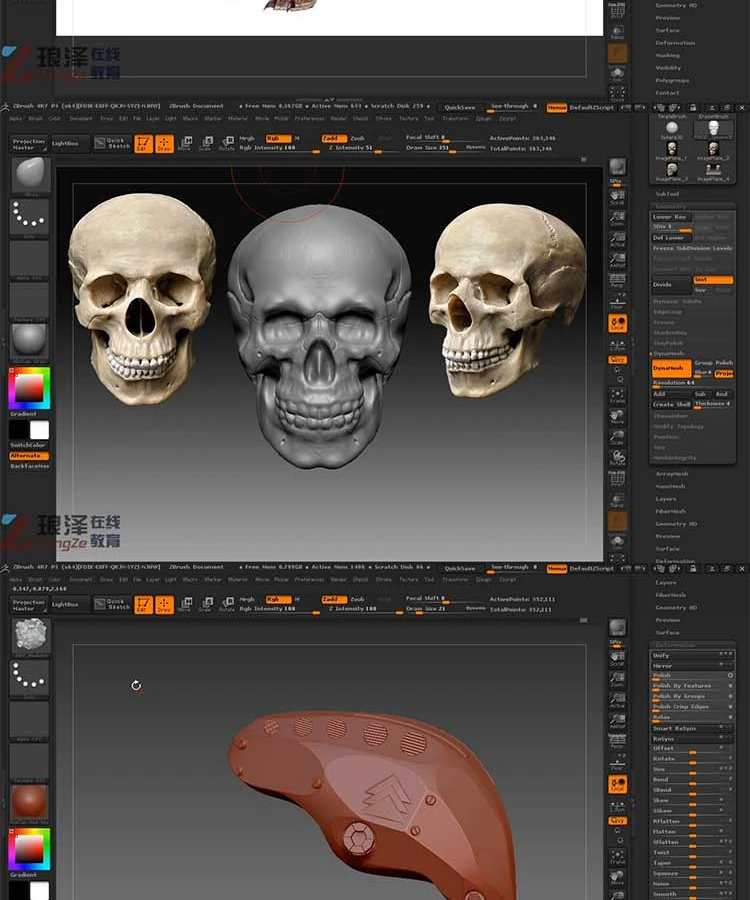This screenshot has width=750, height=900.
Task: Toggle Local symmetry in skull window shelf
Action: (x=617, y=324)
